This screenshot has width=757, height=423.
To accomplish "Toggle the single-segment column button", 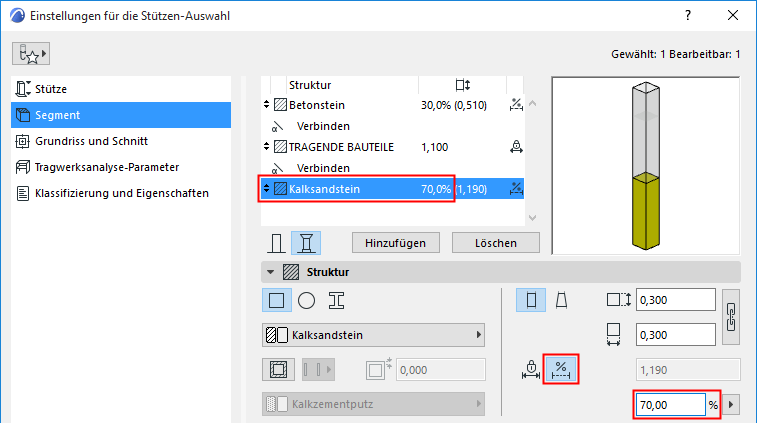I will coord(276,243).
